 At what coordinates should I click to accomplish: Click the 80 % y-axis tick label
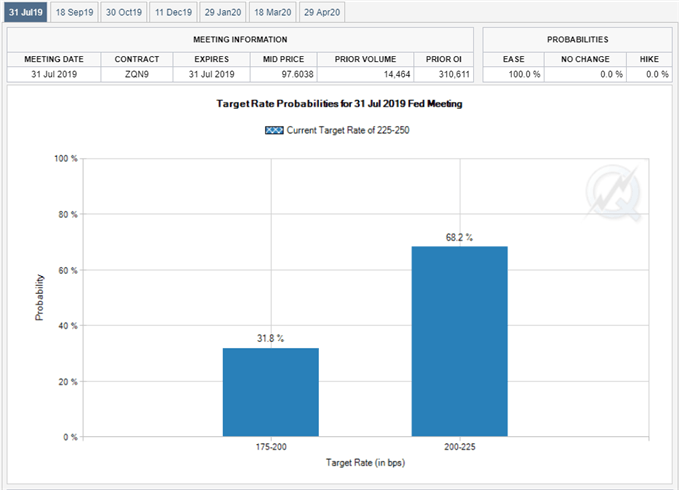click(x=68, y=214)
